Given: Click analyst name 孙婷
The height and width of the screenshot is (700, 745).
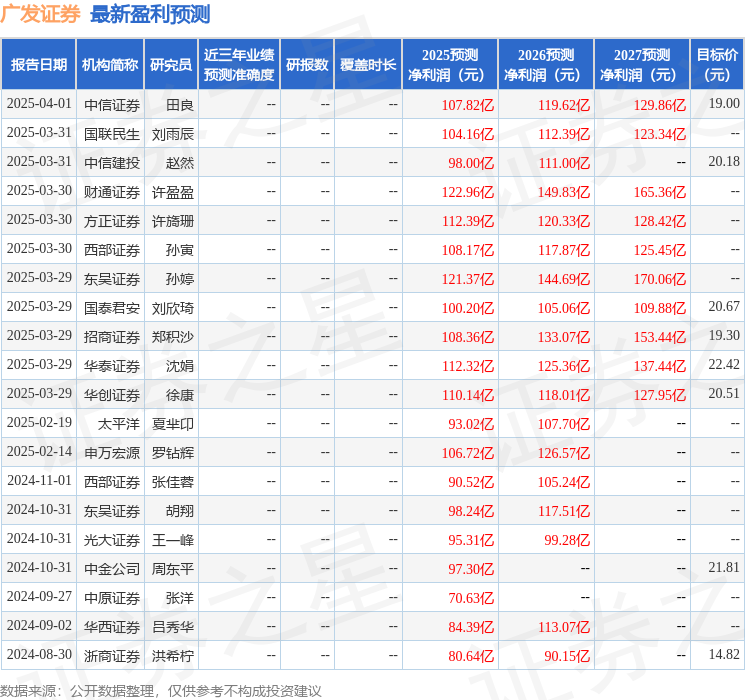Looking at the screenshot, I should [x=180, y=279].
